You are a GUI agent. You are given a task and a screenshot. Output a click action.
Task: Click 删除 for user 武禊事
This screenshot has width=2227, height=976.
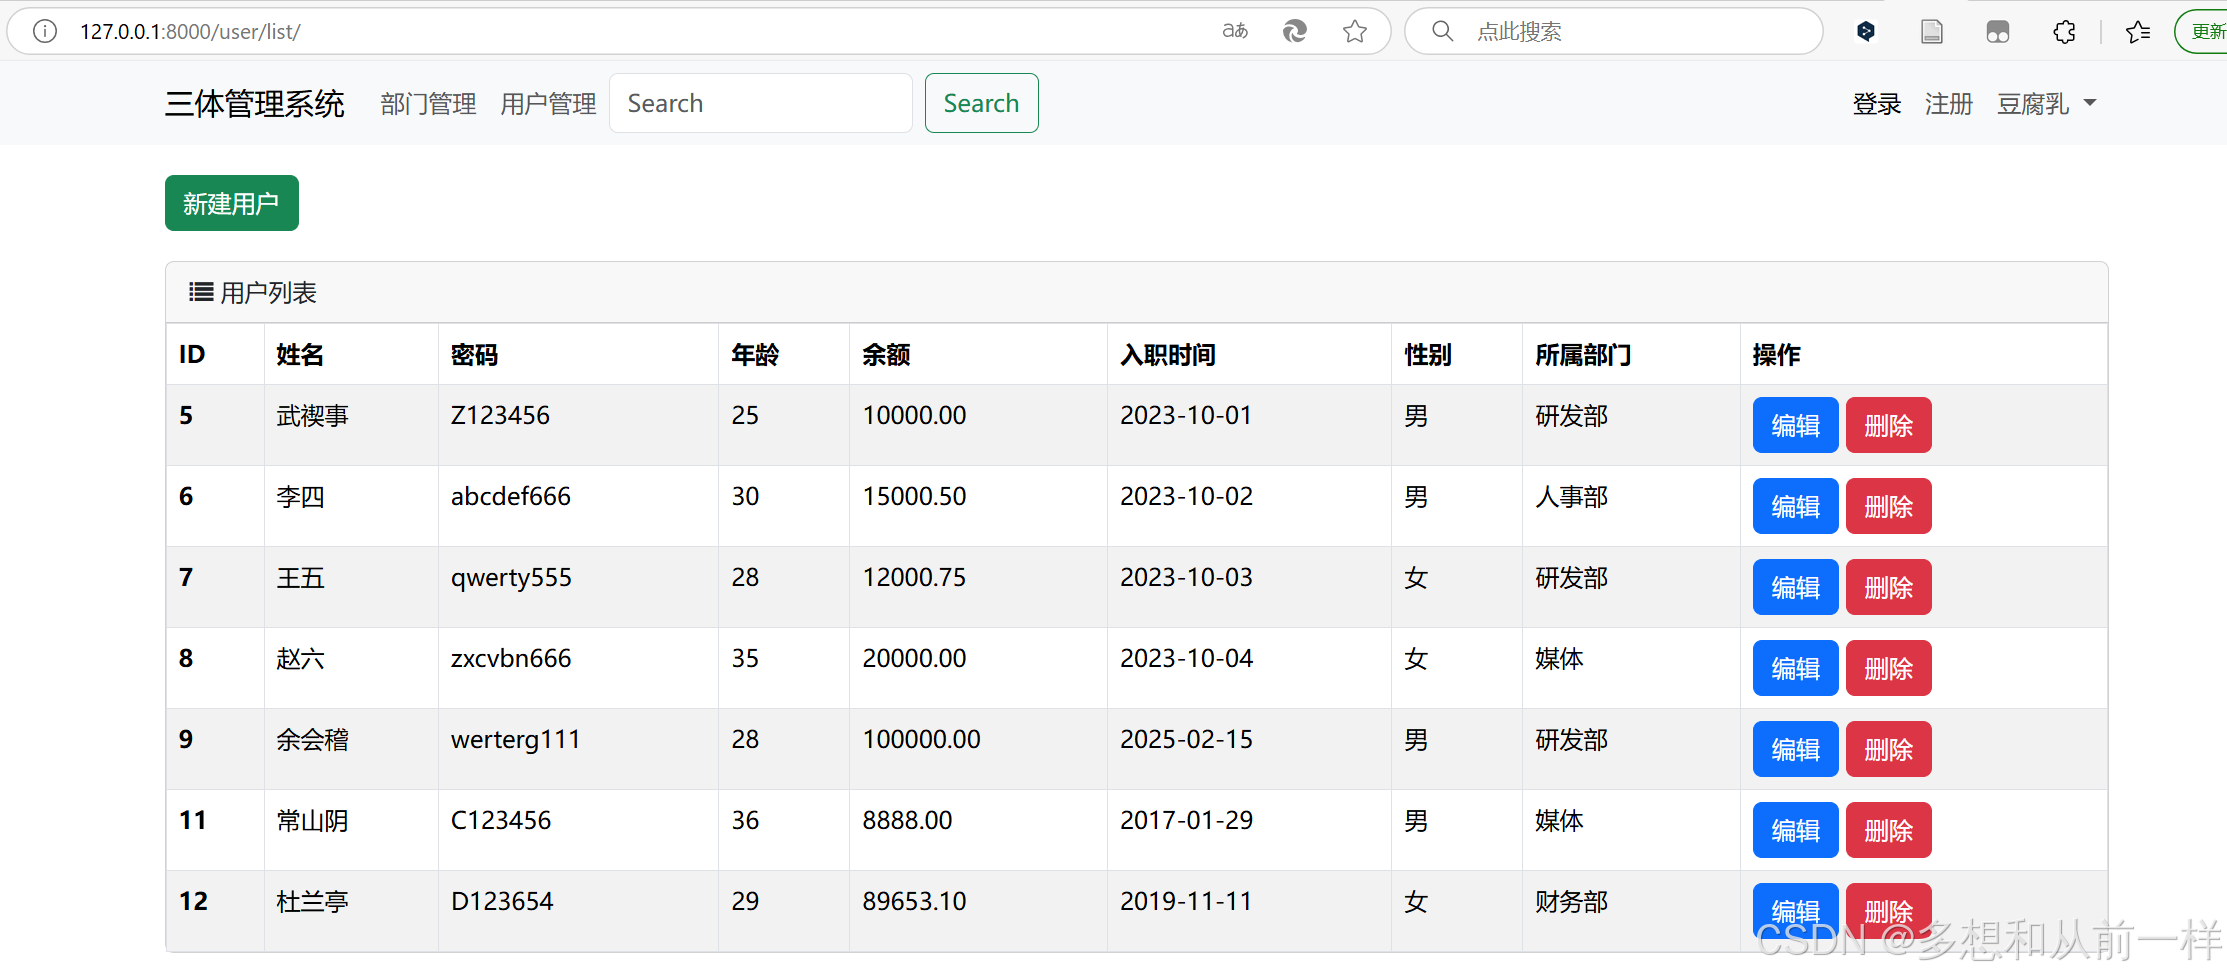(1888, 425)
